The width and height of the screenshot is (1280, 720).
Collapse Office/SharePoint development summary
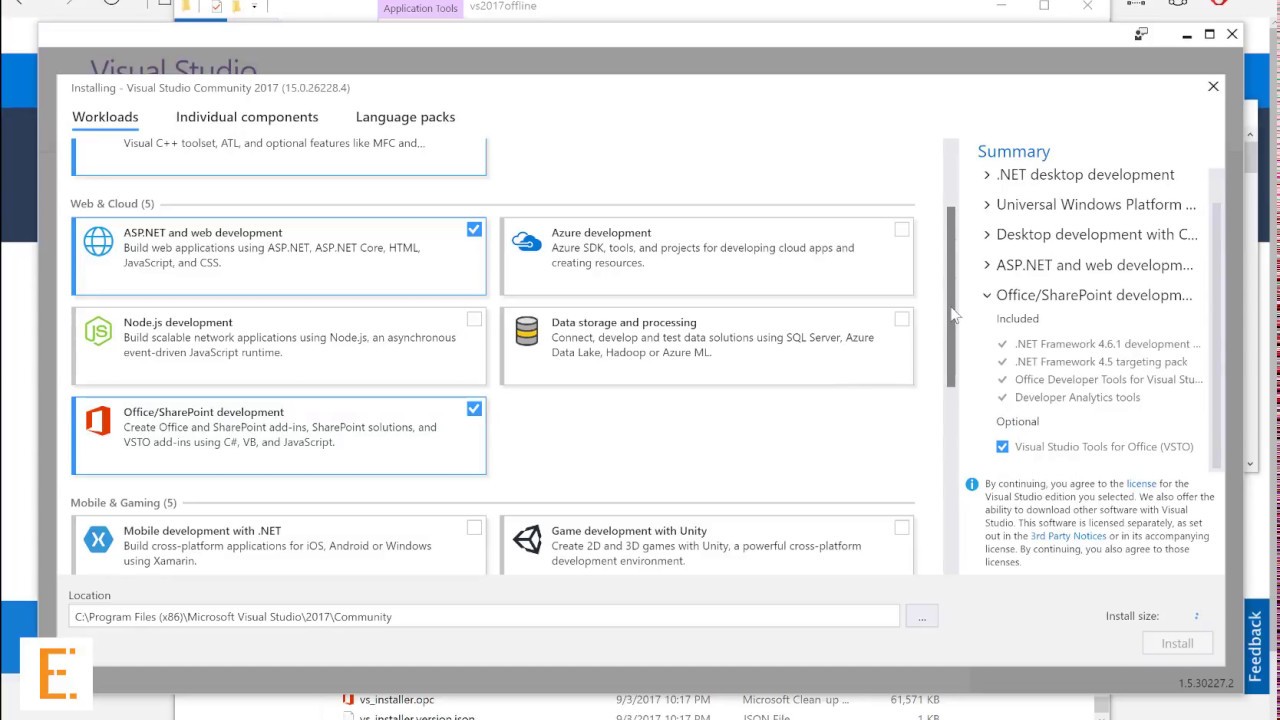(987, 295)
